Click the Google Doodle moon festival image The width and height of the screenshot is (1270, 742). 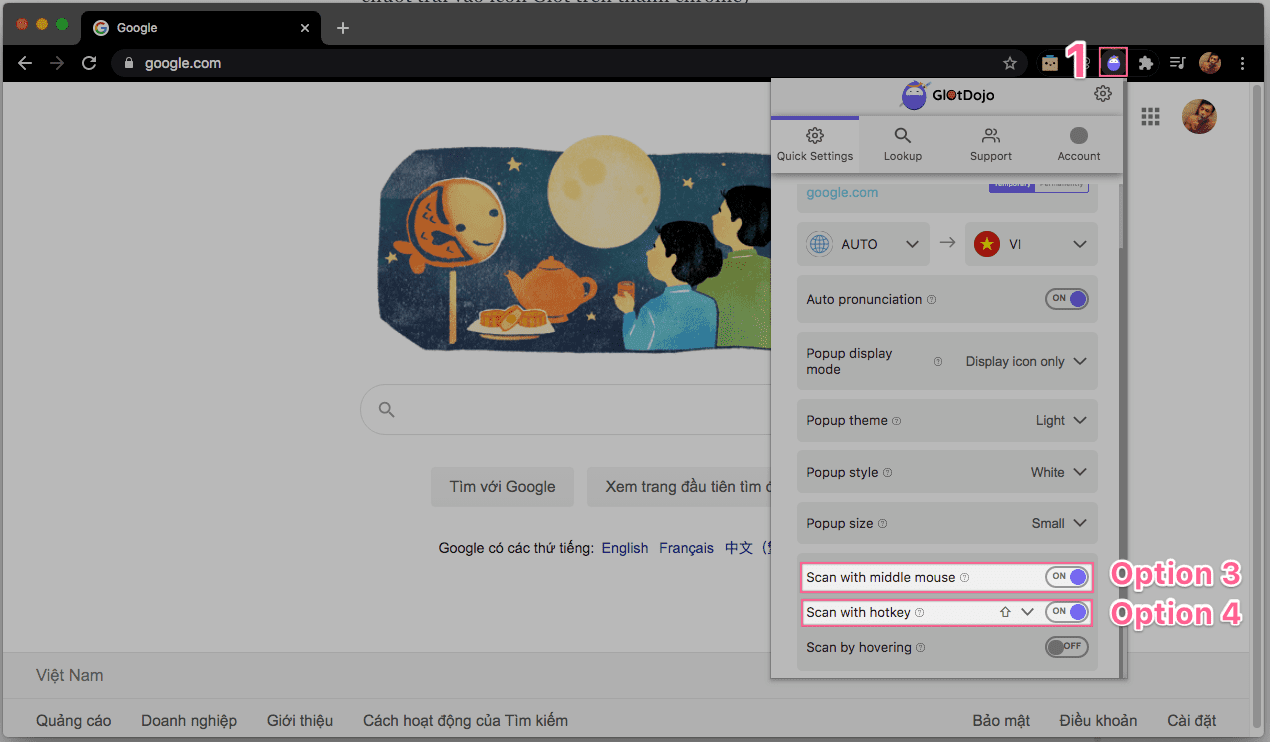pyautogui.click(x=575, y=244)
